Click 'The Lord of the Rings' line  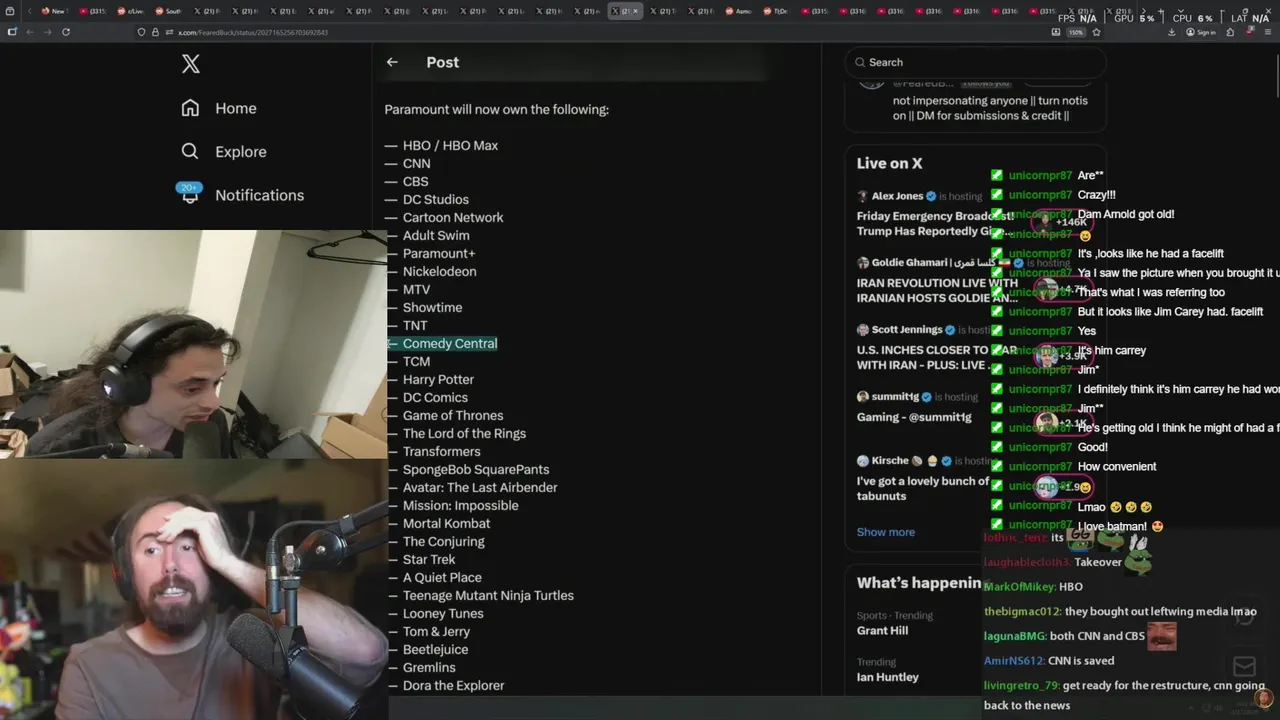[x=464, y=433]
